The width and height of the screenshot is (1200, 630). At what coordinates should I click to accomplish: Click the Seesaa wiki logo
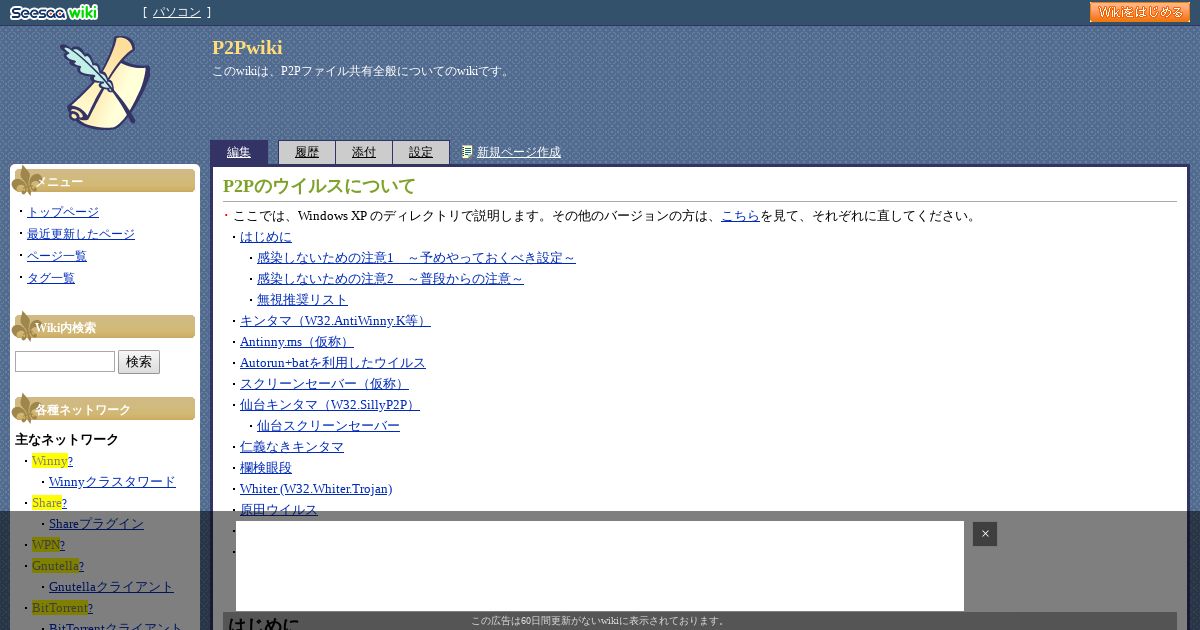(x=54, y=12)
